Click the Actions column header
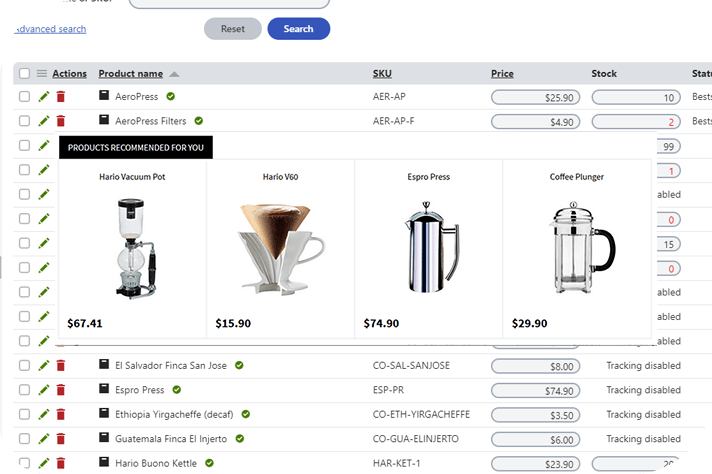 (69, 74)
